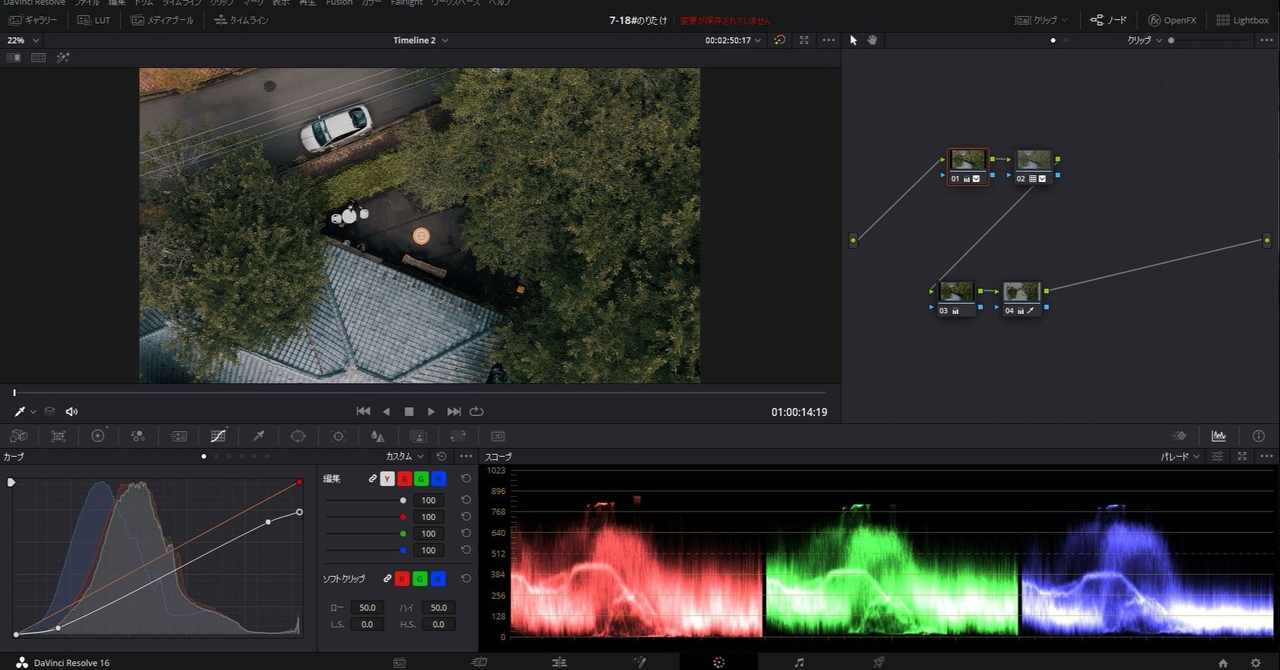1280x670 pixels.
Task: Open the Timeline 2 name dropdown
Action: (x=420, y=40)
